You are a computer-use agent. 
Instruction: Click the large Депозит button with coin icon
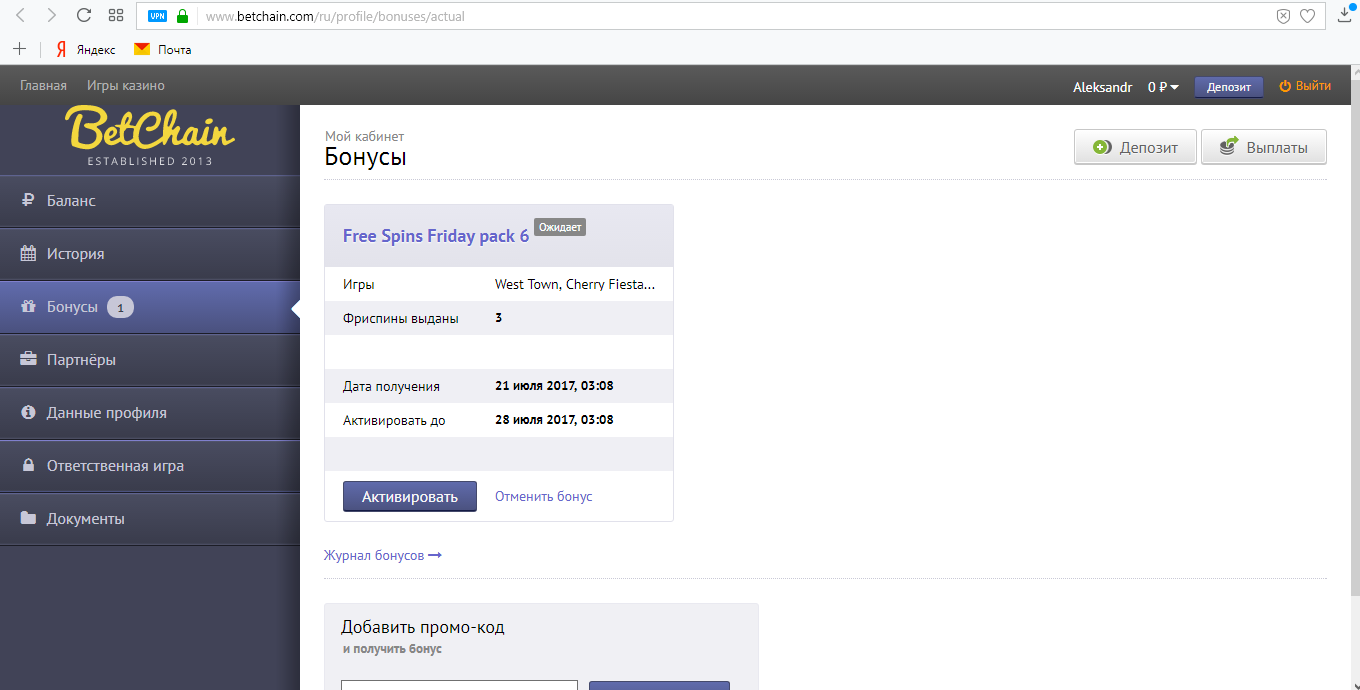click(1135, 147)
